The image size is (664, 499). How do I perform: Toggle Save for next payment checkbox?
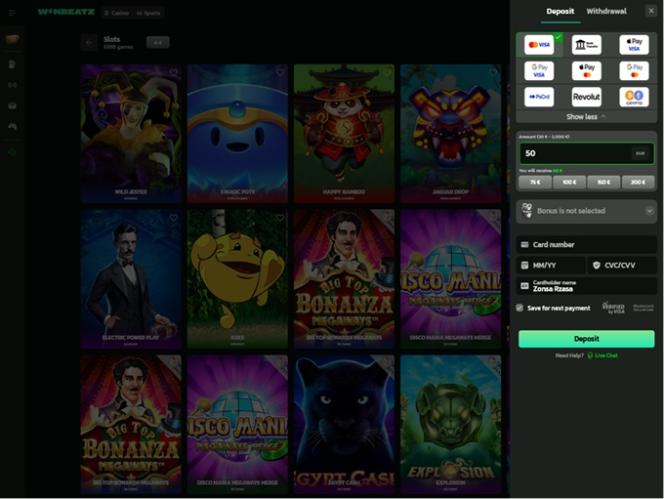(x=520, y=308)
